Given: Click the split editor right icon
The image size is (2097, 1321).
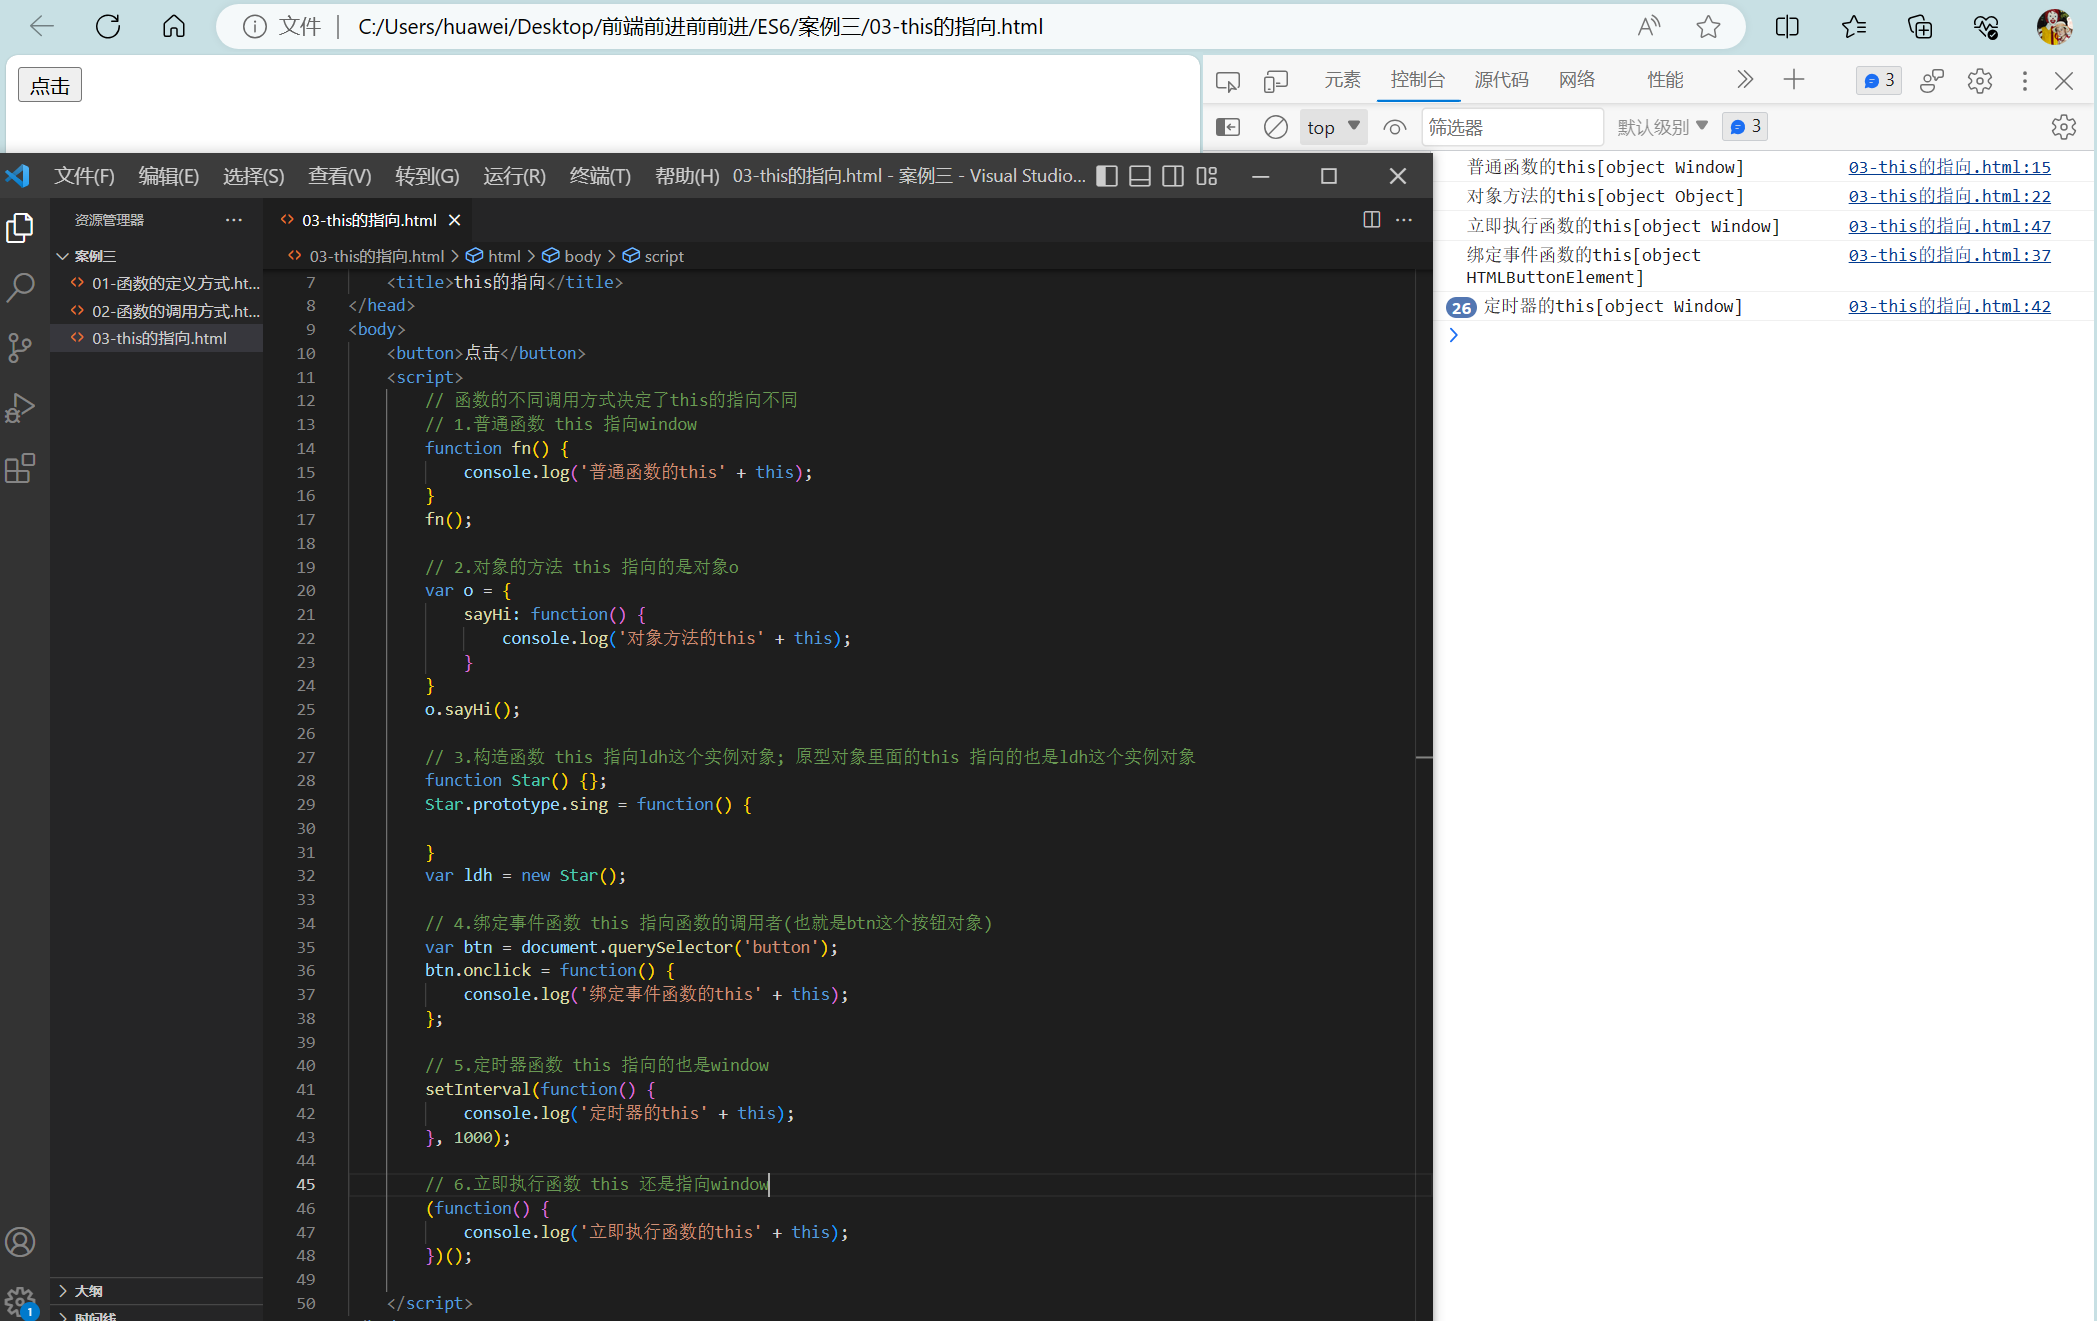Looking at the screenshot, I should [1372, 220].
